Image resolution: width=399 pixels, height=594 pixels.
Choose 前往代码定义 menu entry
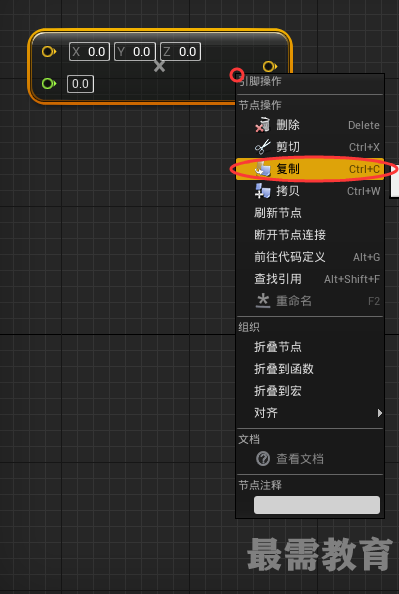click(x=310, y=257)
